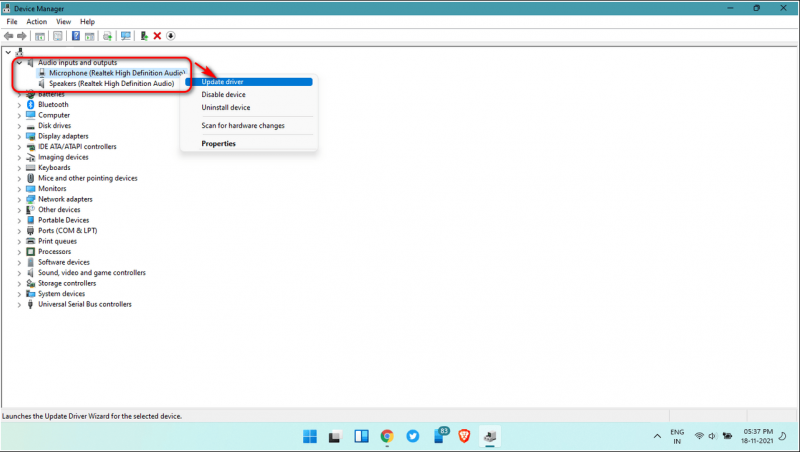Click the Keyboards category icon
The width and height of the screenshot is (800, 452).
click(30, 168)
